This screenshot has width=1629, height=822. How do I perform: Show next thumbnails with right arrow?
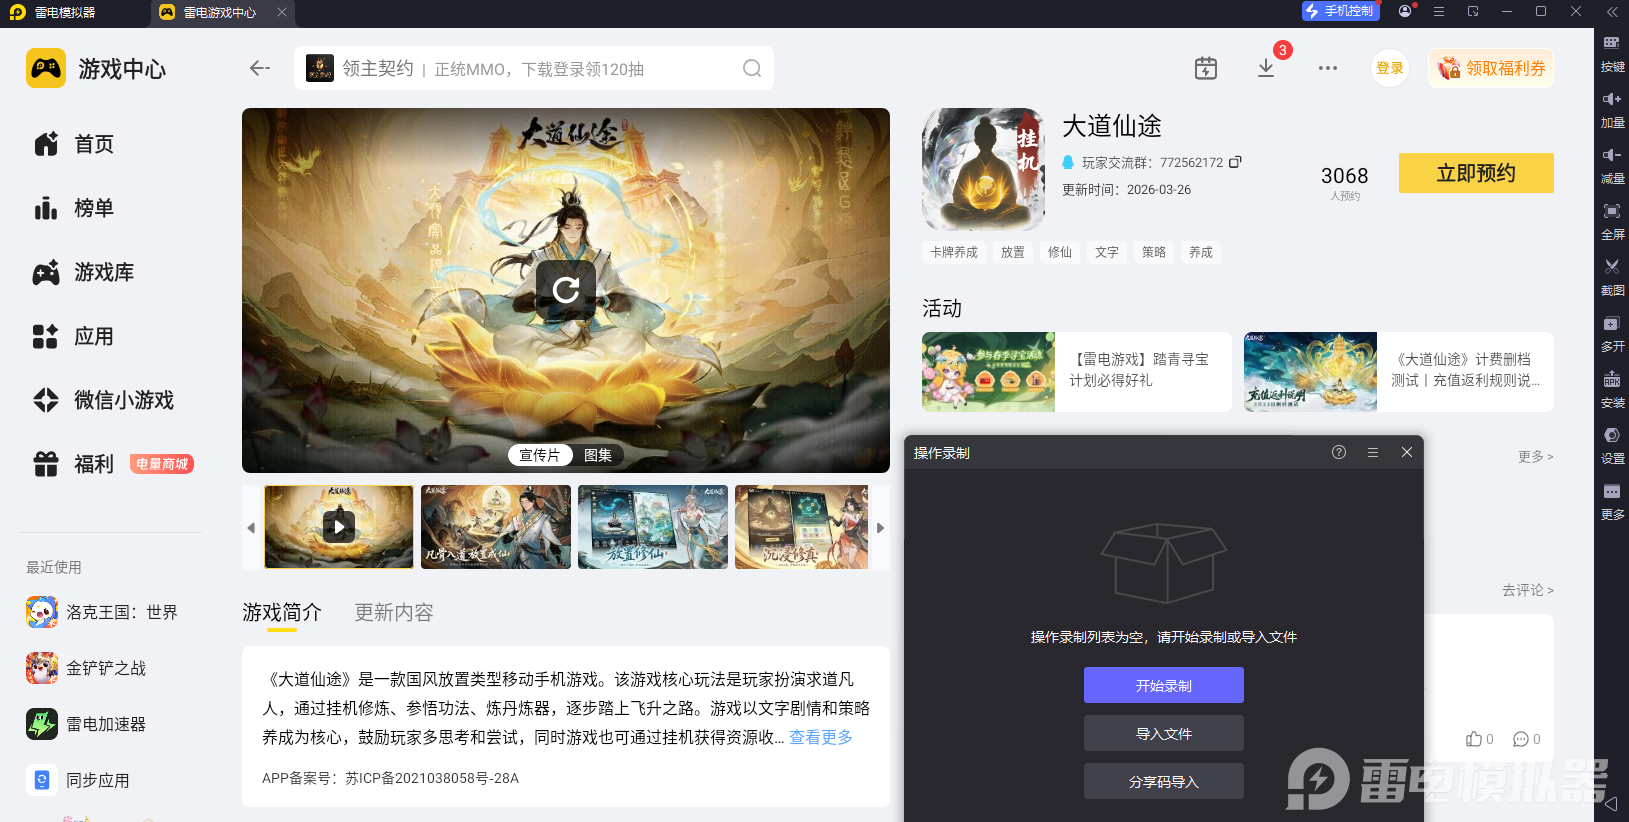(x=881, y=528)
